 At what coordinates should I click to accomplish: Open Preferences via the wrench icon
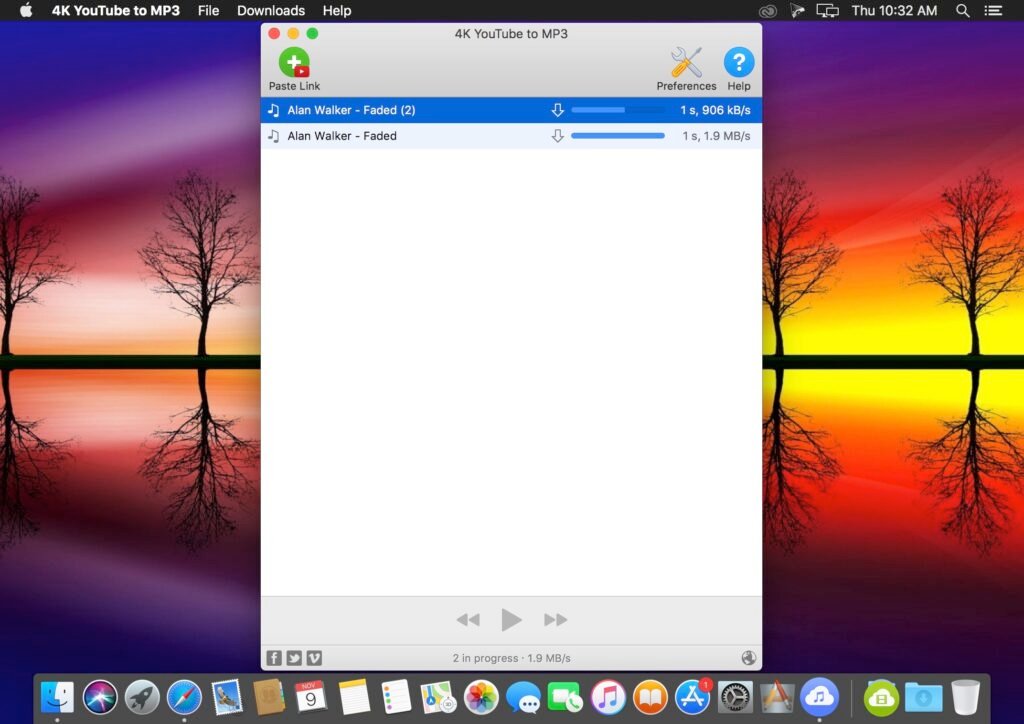tap(686, 61)
